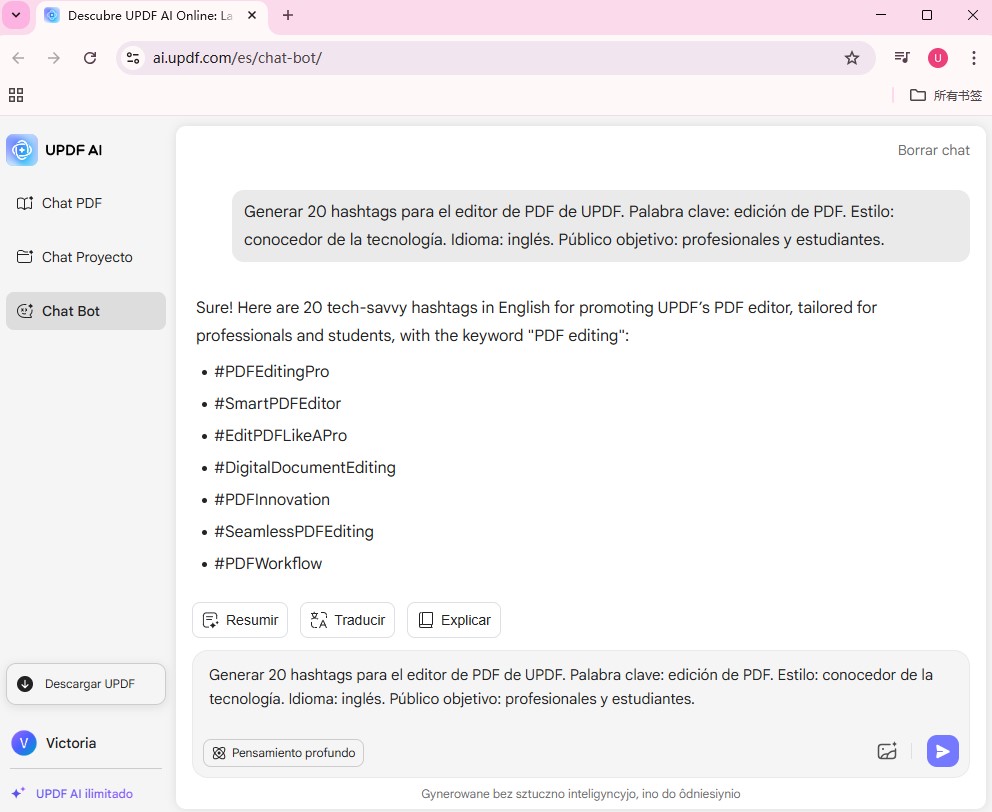
Task: Go forward in browser history
Action: [54, 58]
